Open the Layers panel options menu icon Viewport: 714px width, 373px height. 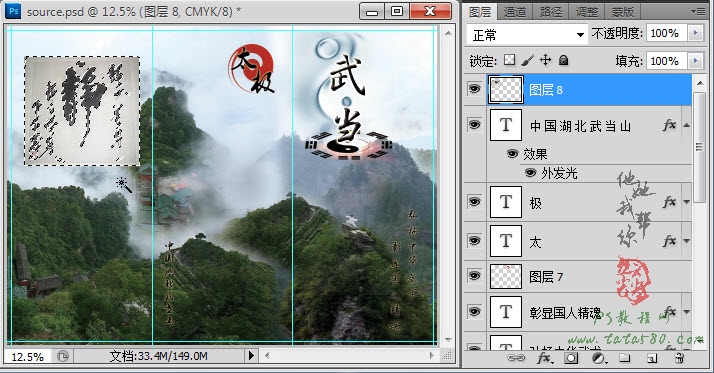click(698, 11)
